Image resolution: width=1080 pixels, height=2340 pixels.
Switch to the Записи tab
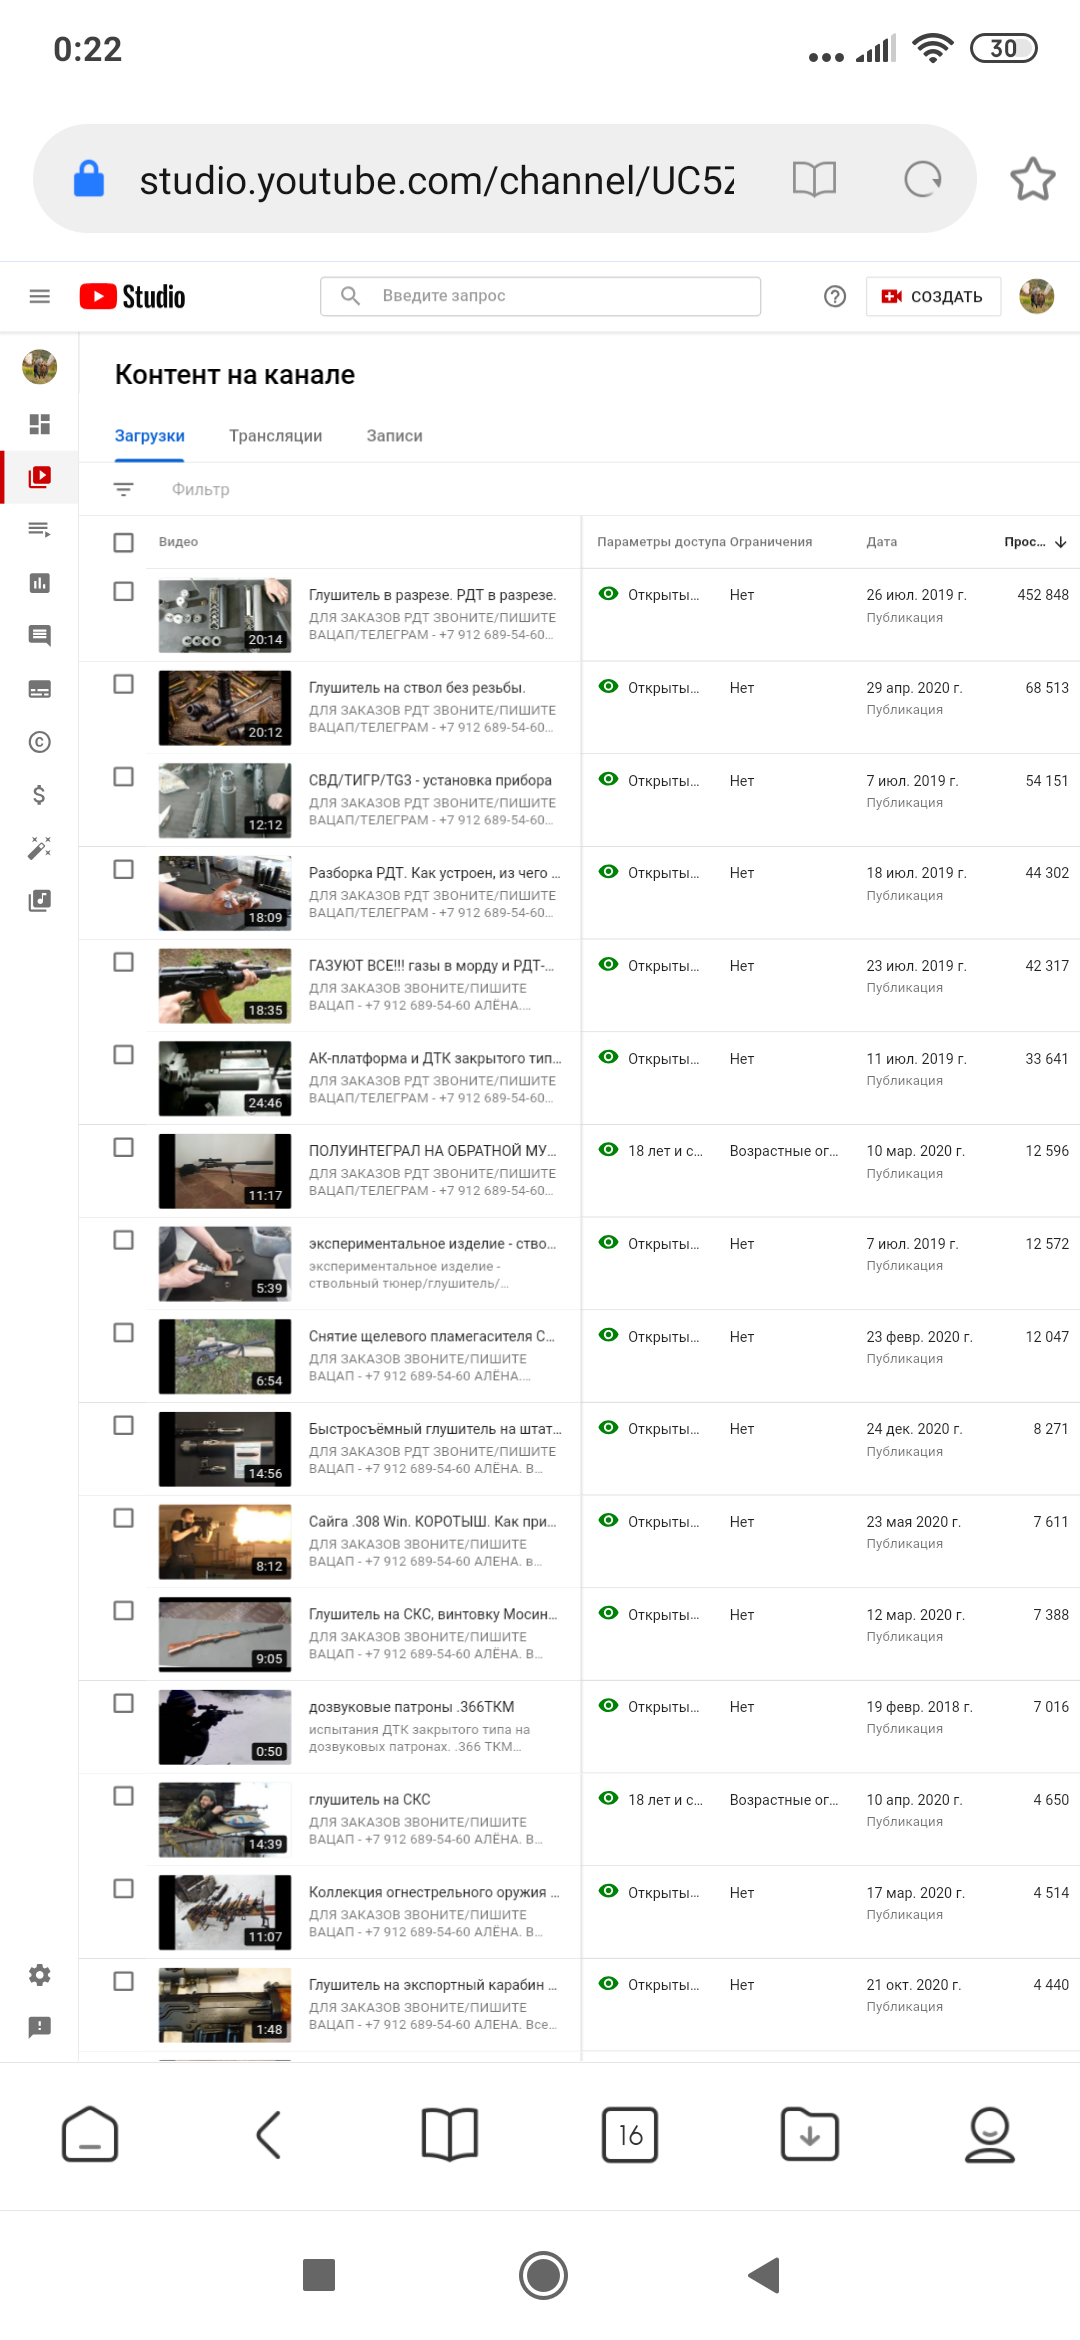[394, 436]
